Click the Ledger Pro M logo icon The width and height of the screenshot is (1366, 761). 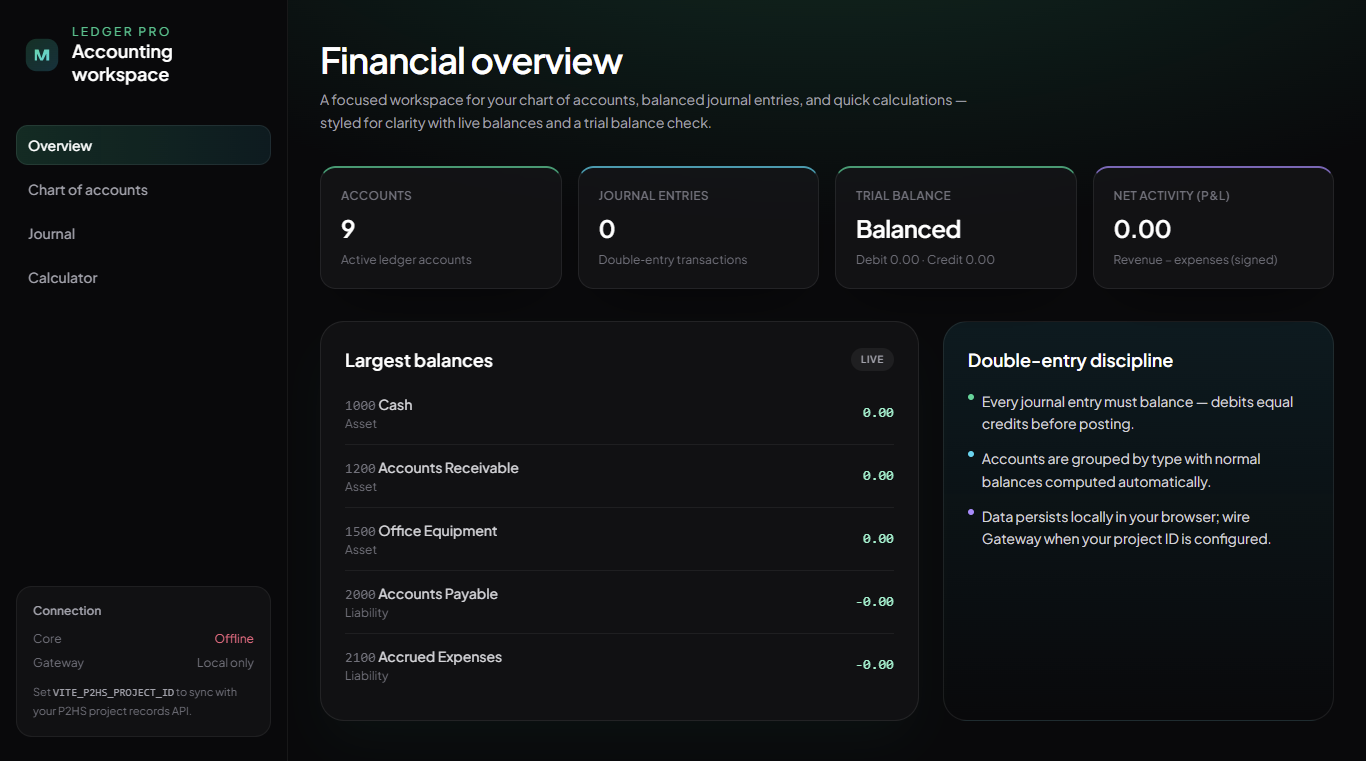42,55
